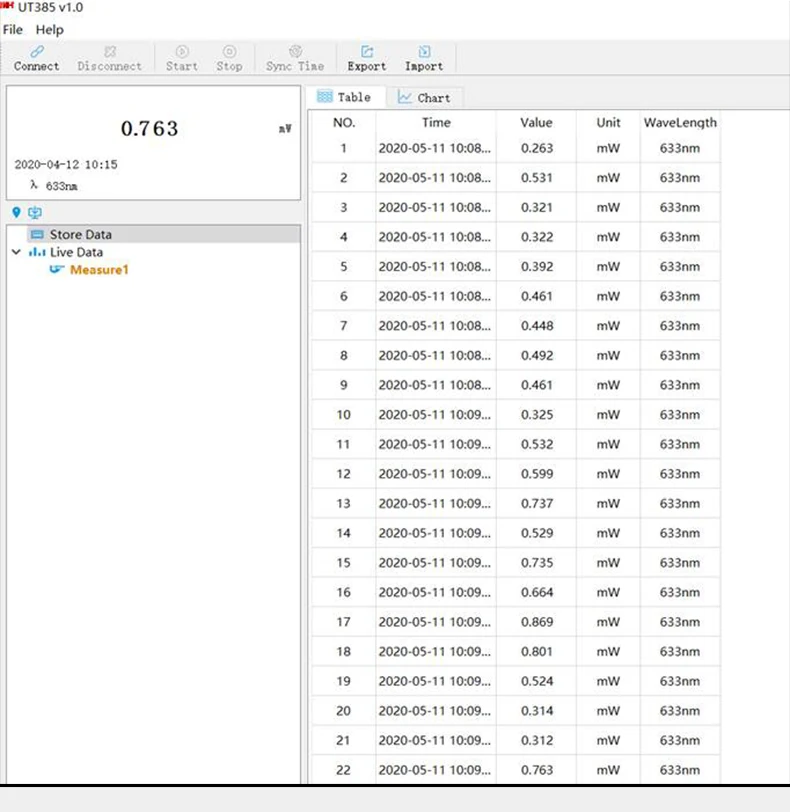Click the 0.763 live reading display
The height and width of the screenshot is (812, 790).
(x=150, y=128)
